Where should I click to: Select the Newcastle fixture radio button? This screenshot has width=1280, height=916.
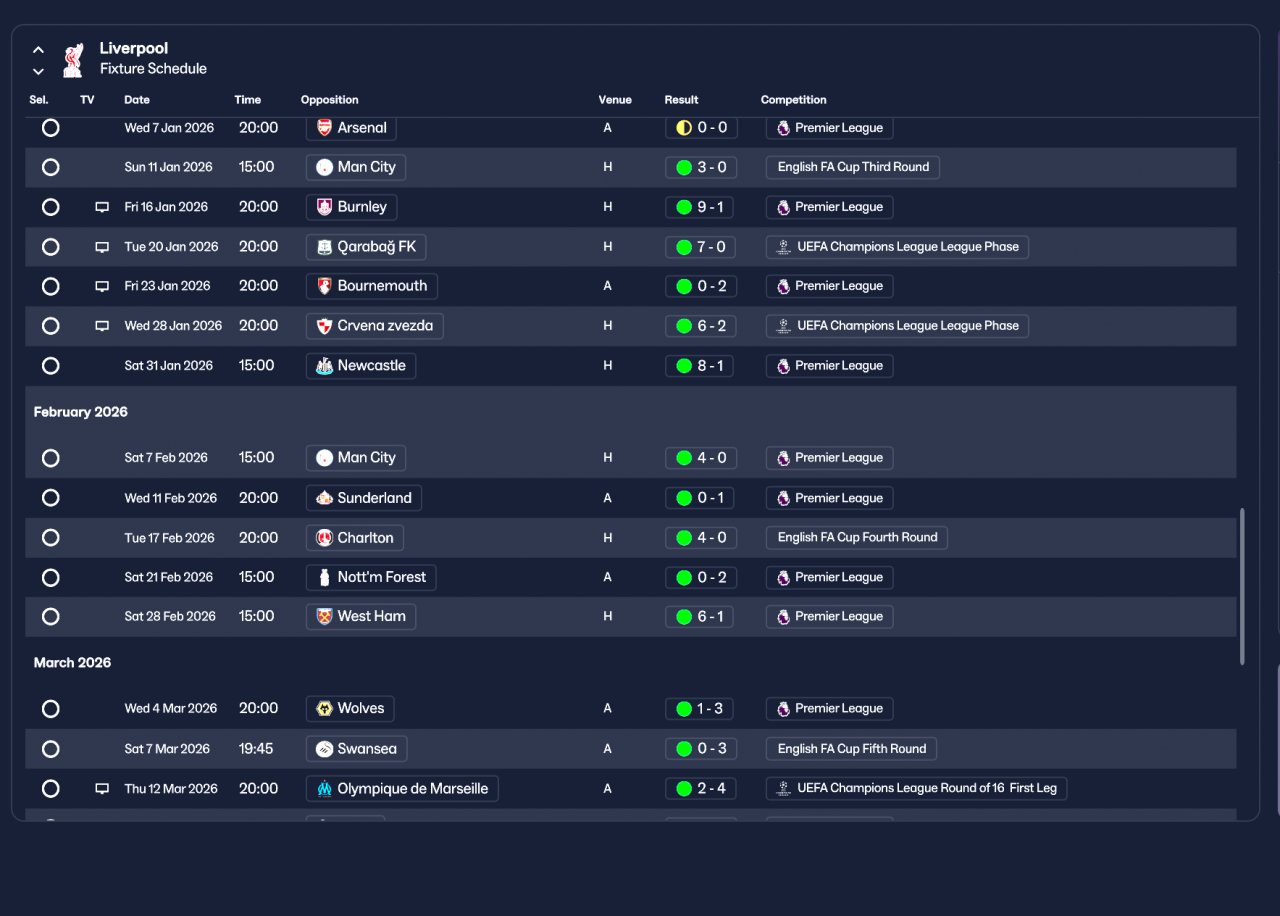(x=51, y=366)
